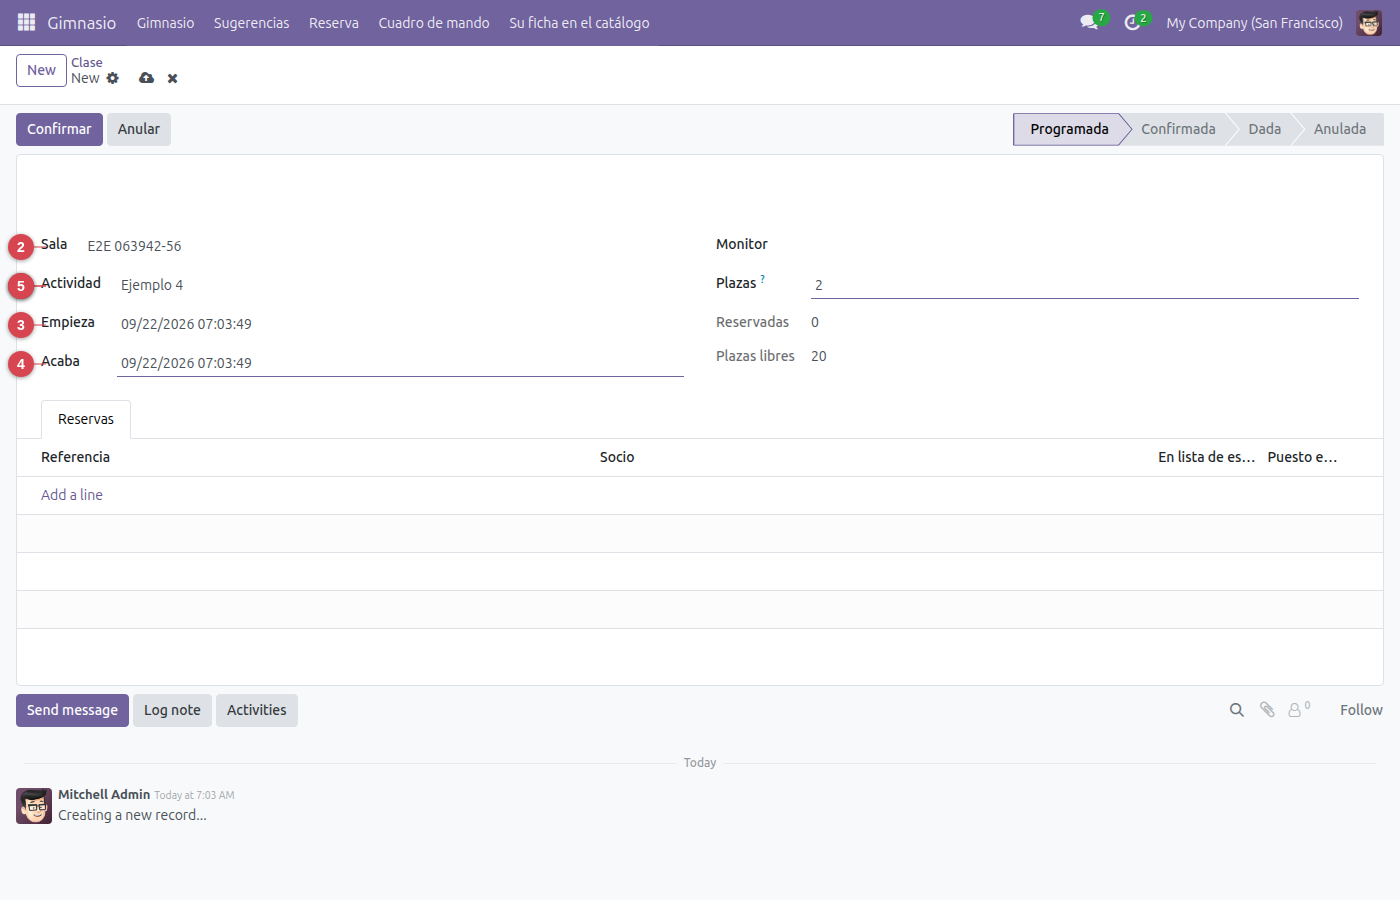Set status to Programada
The width and height of the screenshot is (1400, 900).
click(1069, 129)
